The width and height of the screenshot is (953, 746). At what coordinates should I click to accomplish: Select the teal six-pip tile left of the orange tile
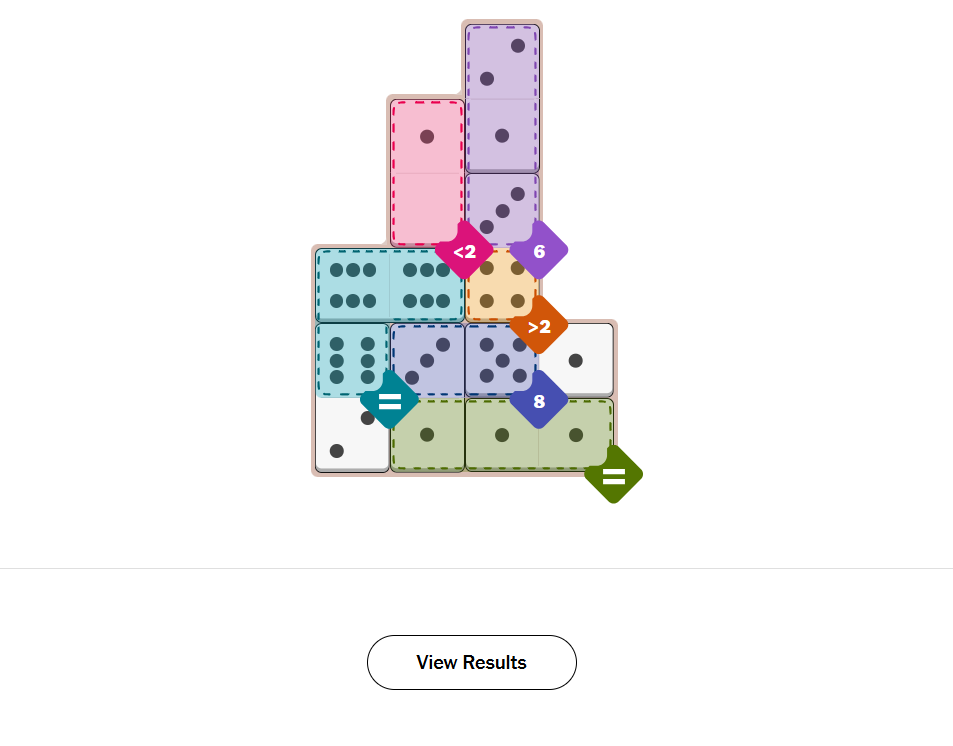pyautogui.click(x=427, y=284)
